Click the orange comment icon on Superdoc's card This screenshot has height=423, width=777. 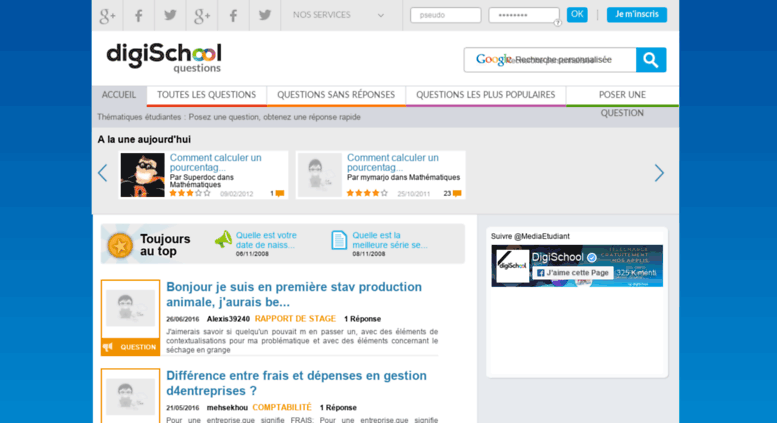click(280, 194)
